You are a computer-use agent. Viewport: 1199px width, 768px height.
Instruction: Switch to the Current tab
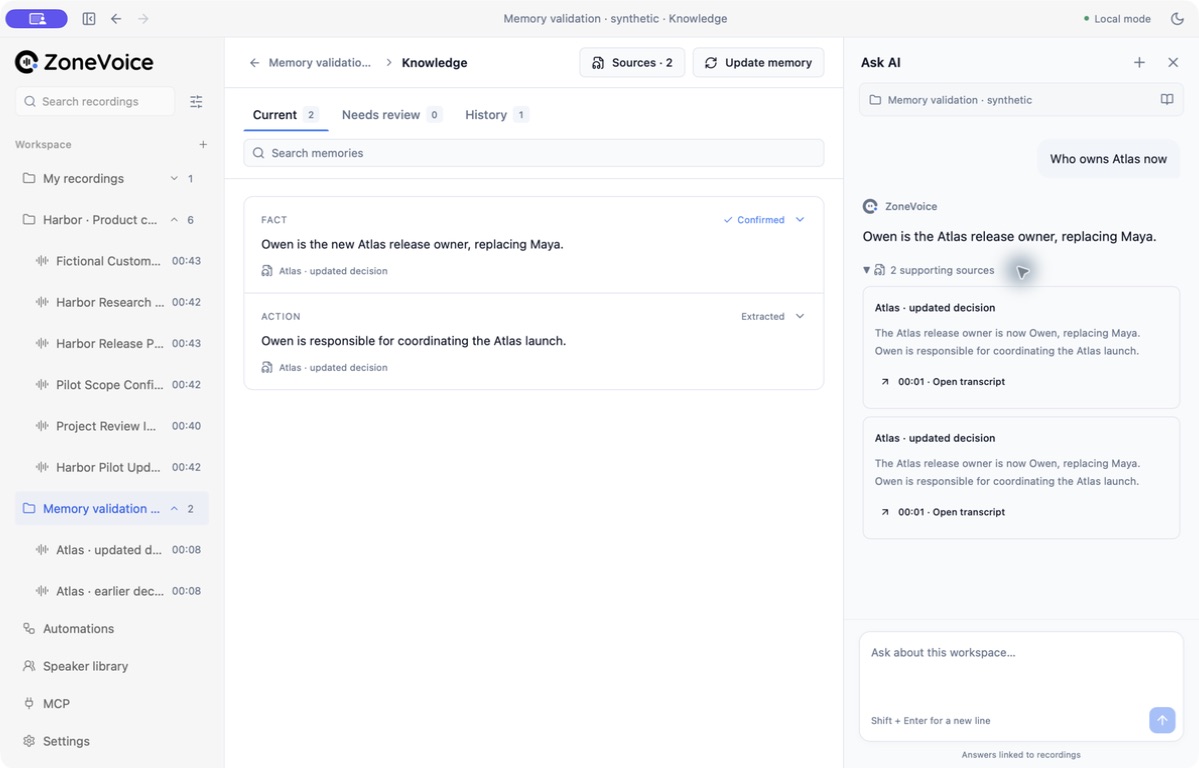285,115
